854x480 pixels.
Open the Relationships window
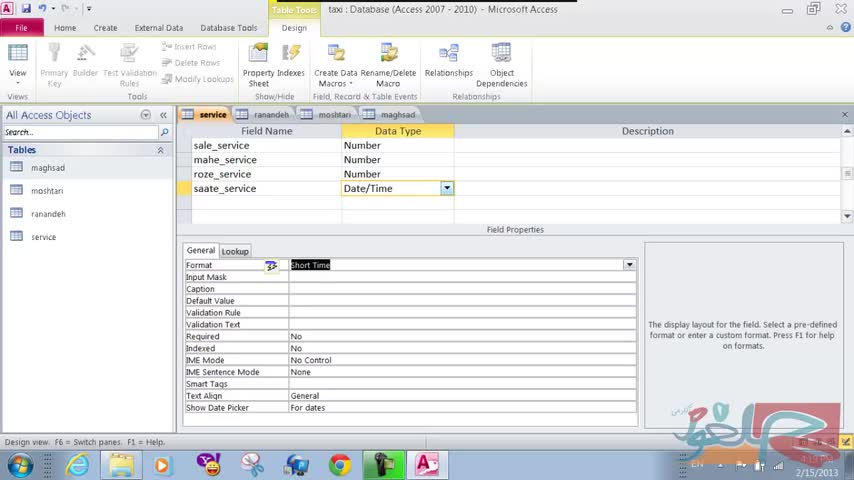coord(449,60)
